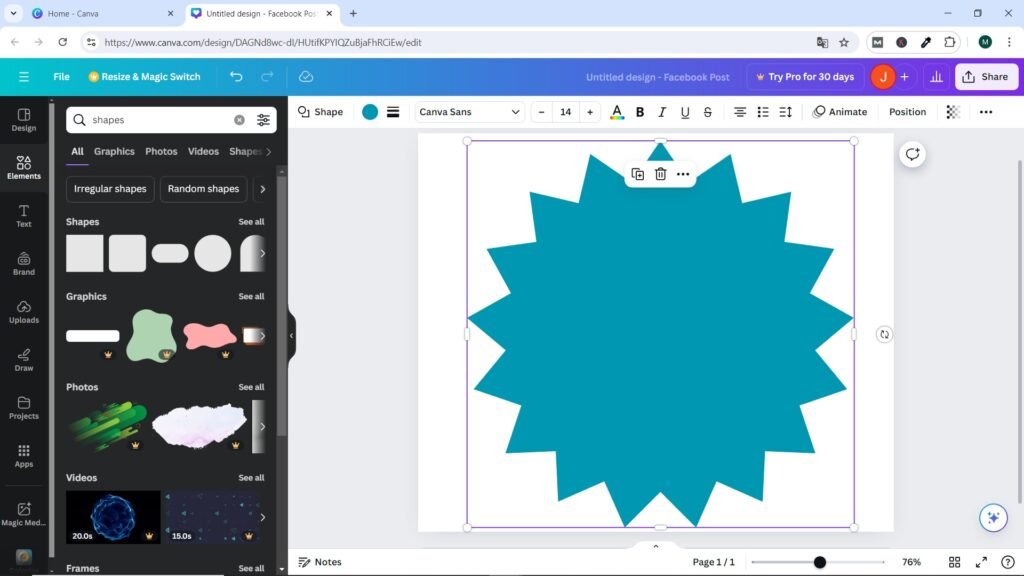Click the duplicate icon above the shape
The height and width of the screenshot is (576, 1024).
[x=637, y=174]
